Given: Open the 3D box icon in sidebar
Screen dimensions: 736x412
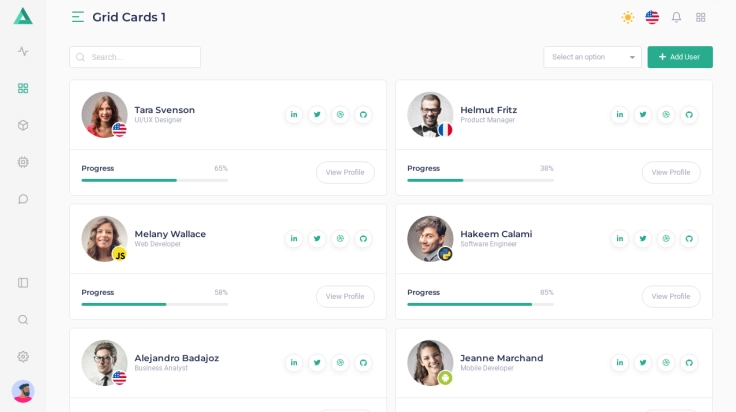Looking at the screenshot, I should coord(23,125).
